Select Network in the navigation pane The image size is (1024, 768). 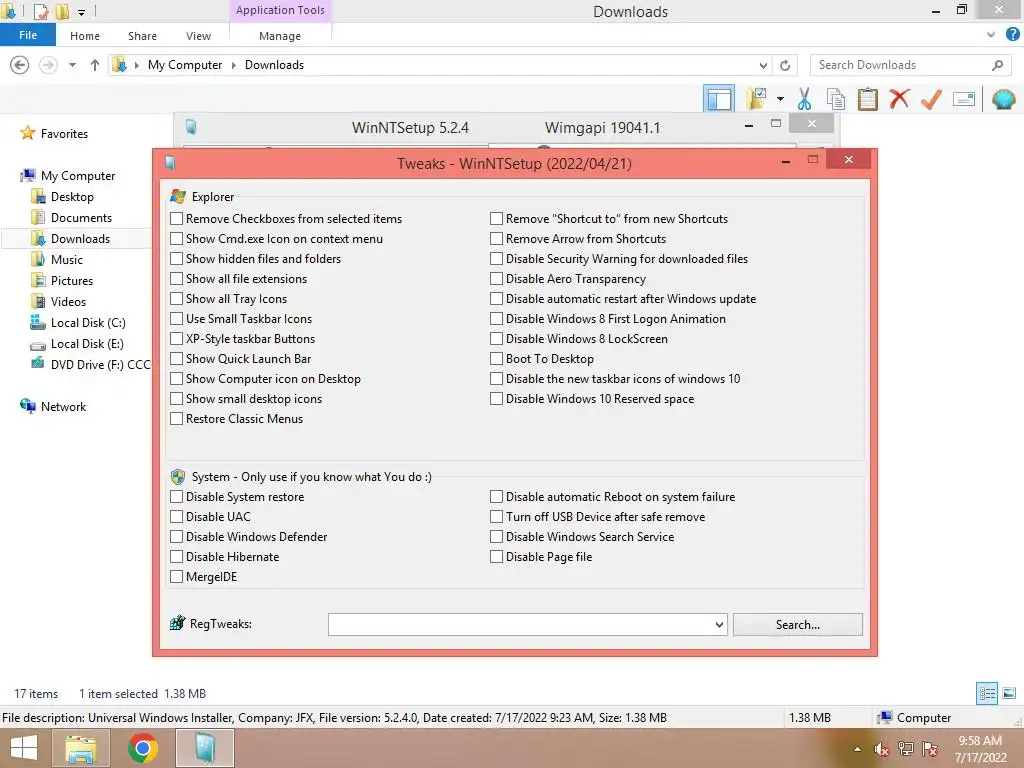53,406
